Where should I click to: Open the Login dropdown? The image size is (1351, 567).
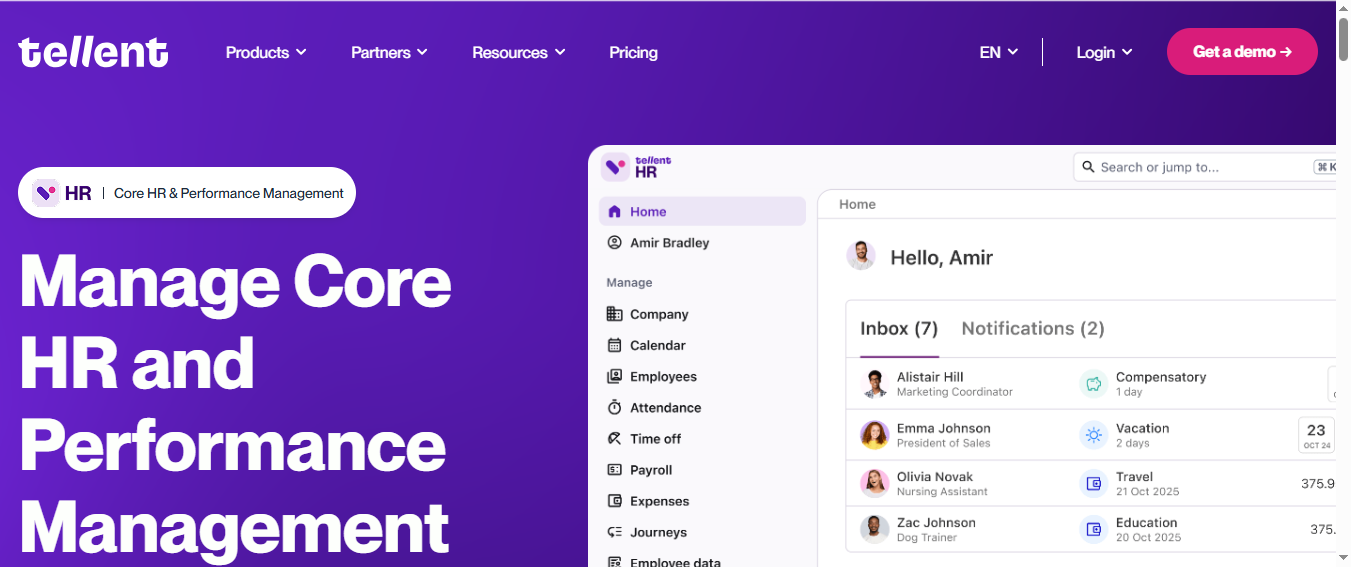(1104, 52)
